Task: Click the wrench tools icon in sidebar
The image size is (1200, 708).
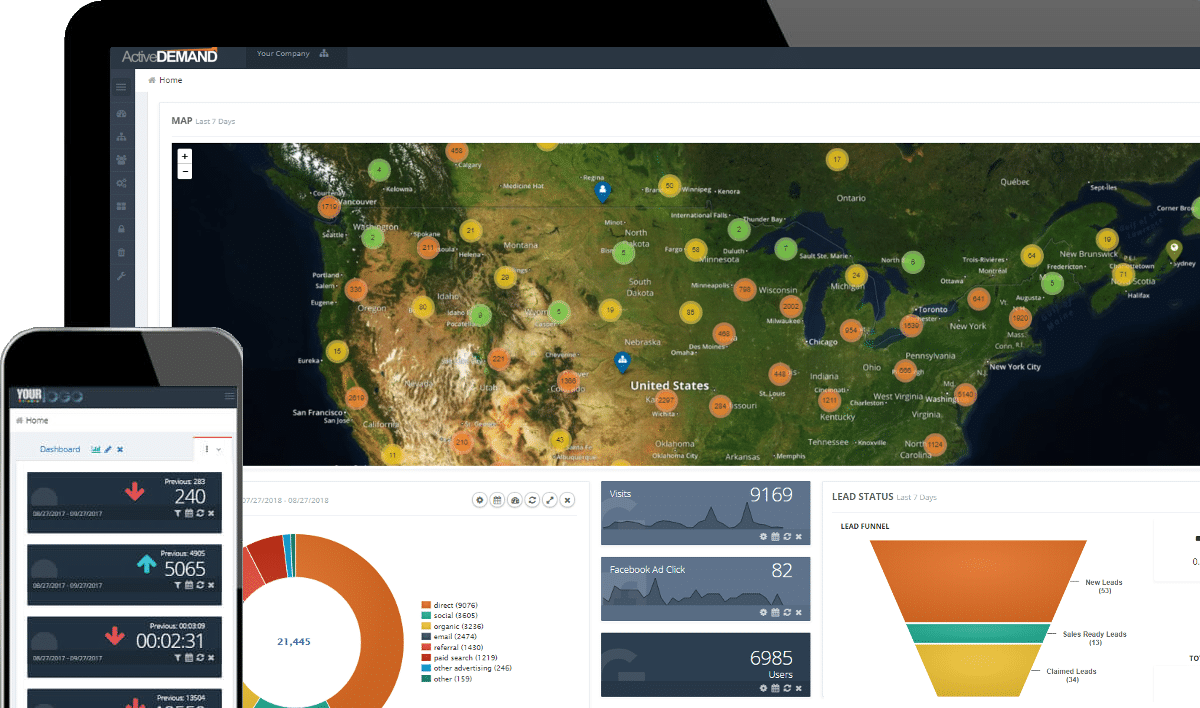Action: click(x=121, y=275)
